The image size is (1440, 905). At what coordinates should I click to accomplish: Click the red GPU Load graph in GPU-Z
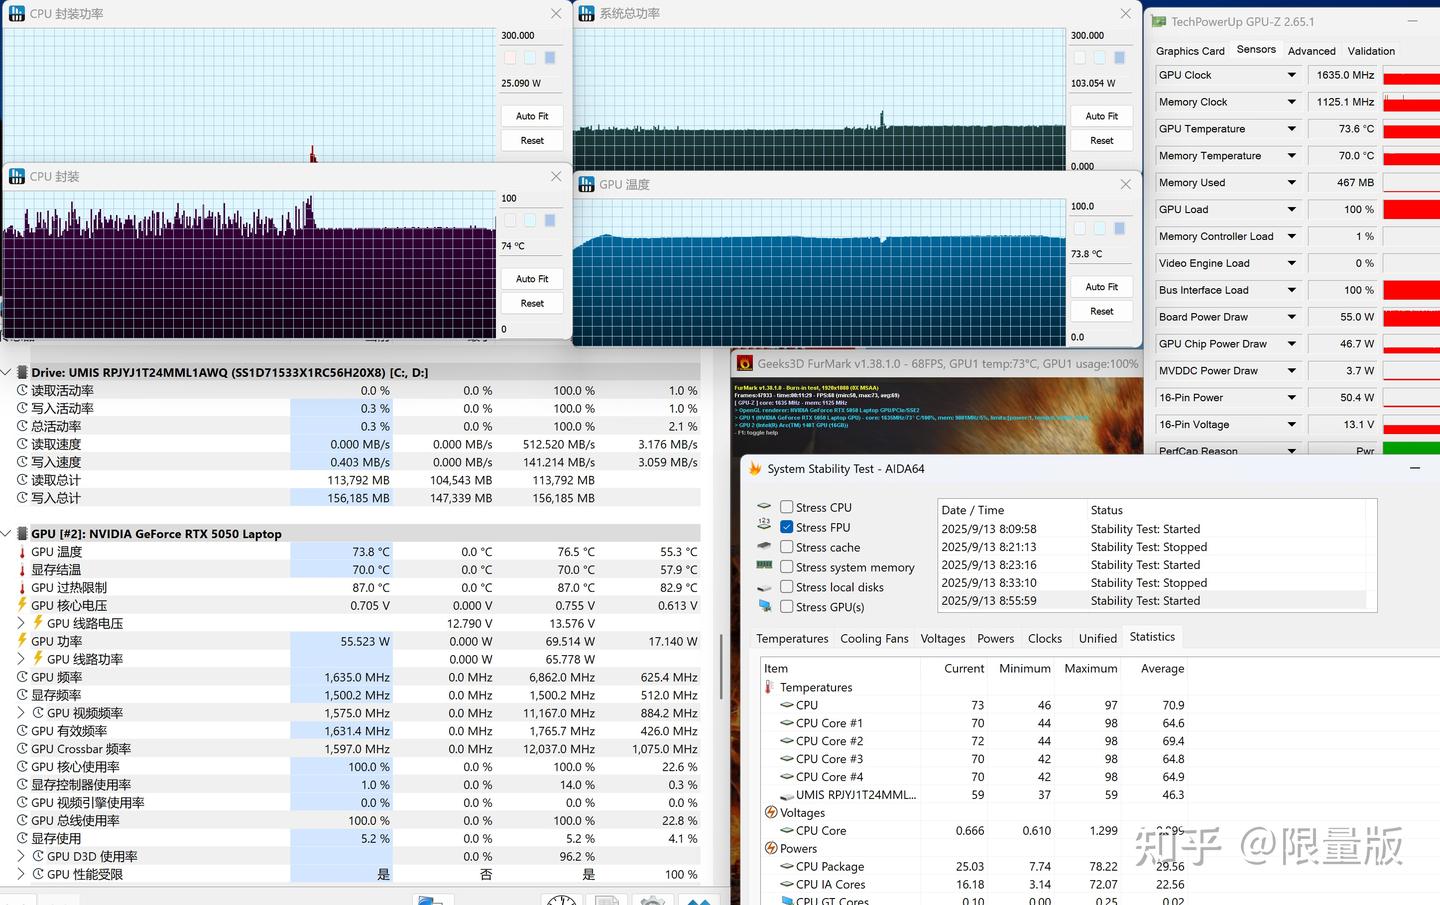(x=1411, y=210)
